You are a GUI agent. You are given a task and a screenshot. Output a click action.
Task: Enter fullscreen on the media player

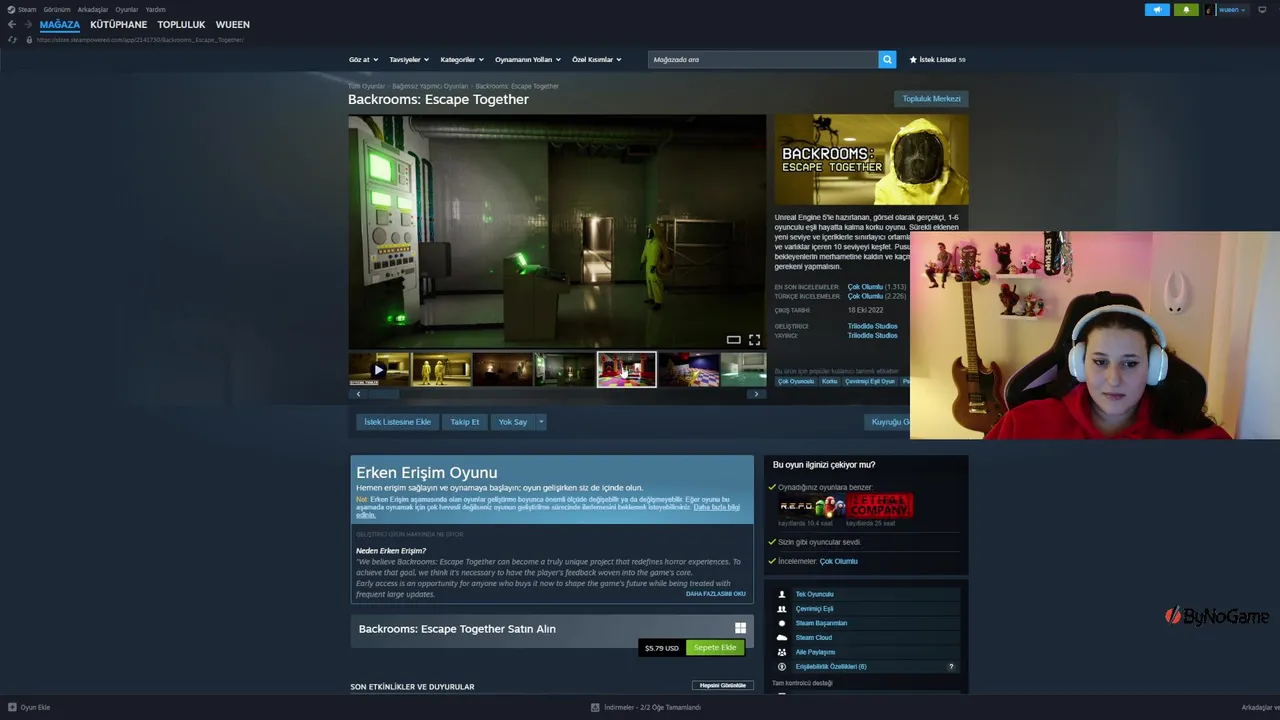(x=754, y=340)
